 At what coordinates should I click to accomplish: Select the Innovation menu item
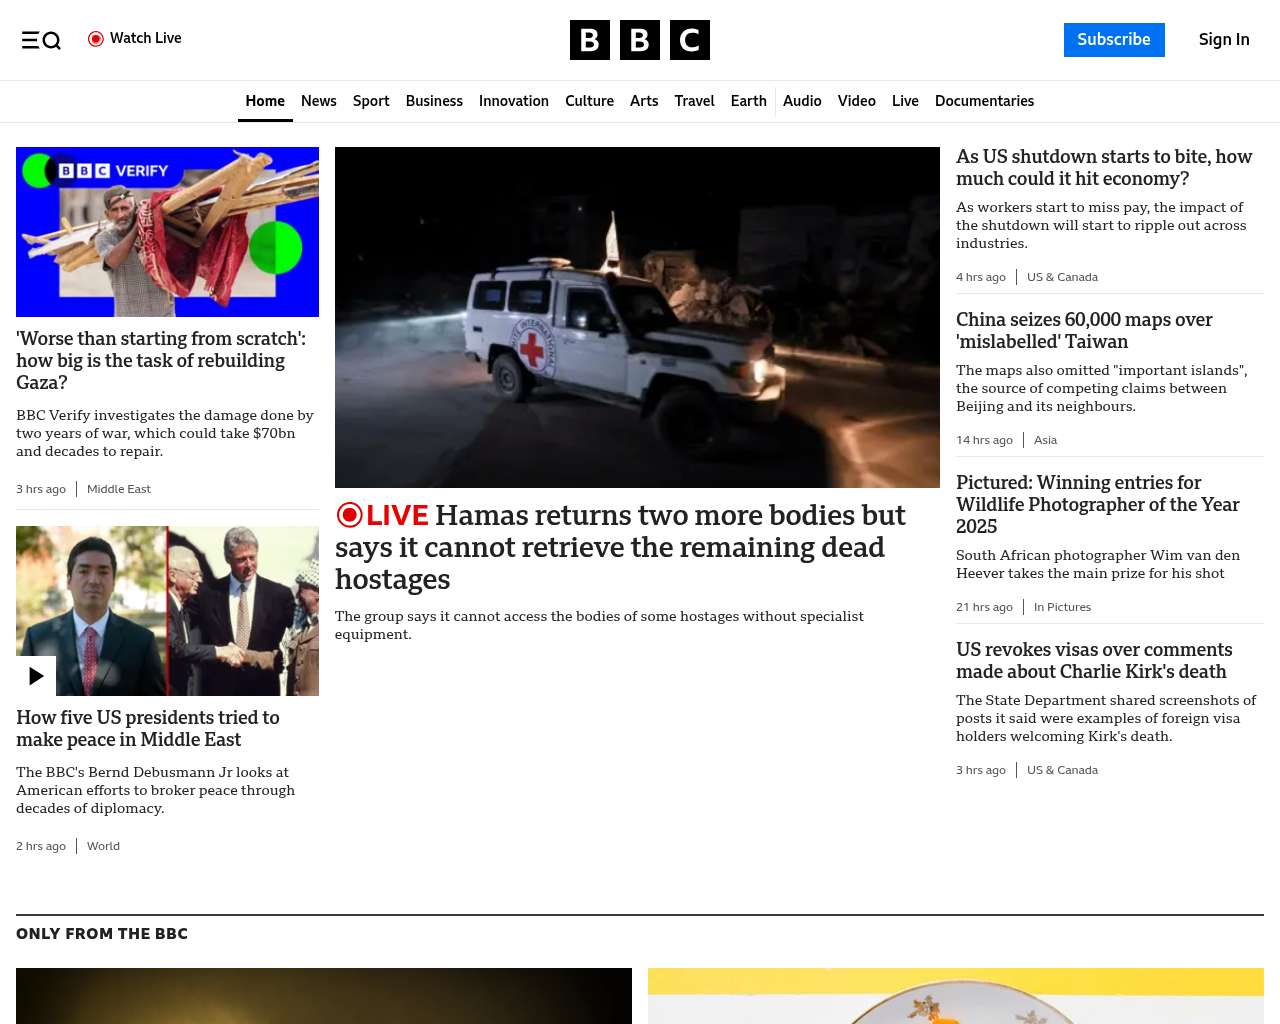point(513,101)
